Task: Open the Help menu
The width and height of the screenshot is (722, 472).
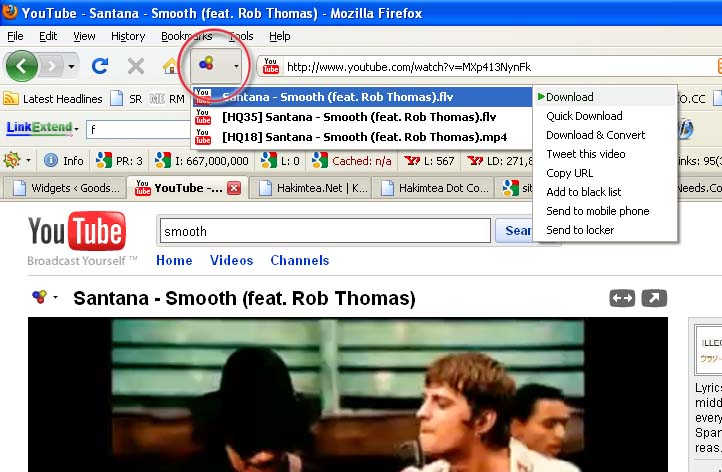Action: point(279,36)
